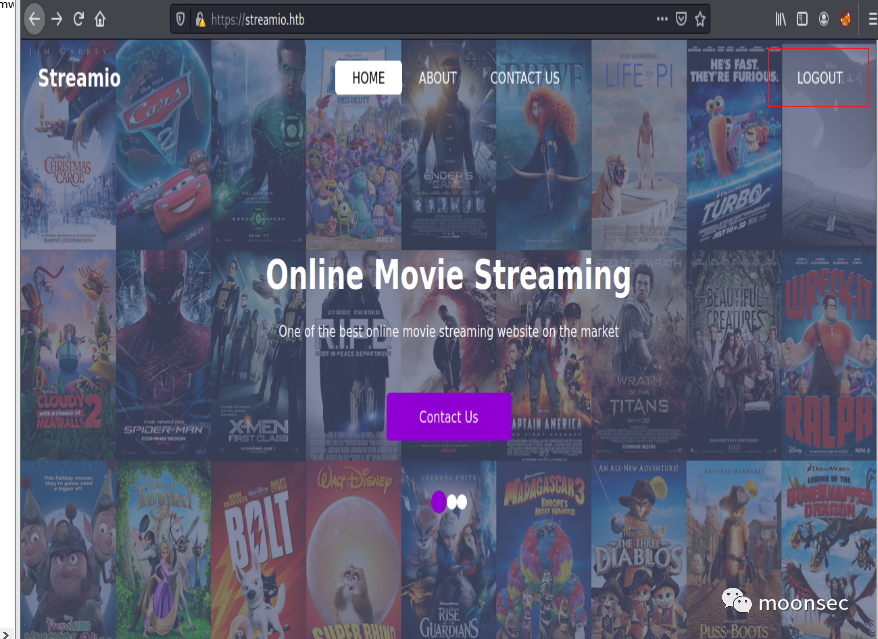Viewport: 878px width, 639px height.
Task: Open the page actions three-dot menu
Action: click(662, 19)
